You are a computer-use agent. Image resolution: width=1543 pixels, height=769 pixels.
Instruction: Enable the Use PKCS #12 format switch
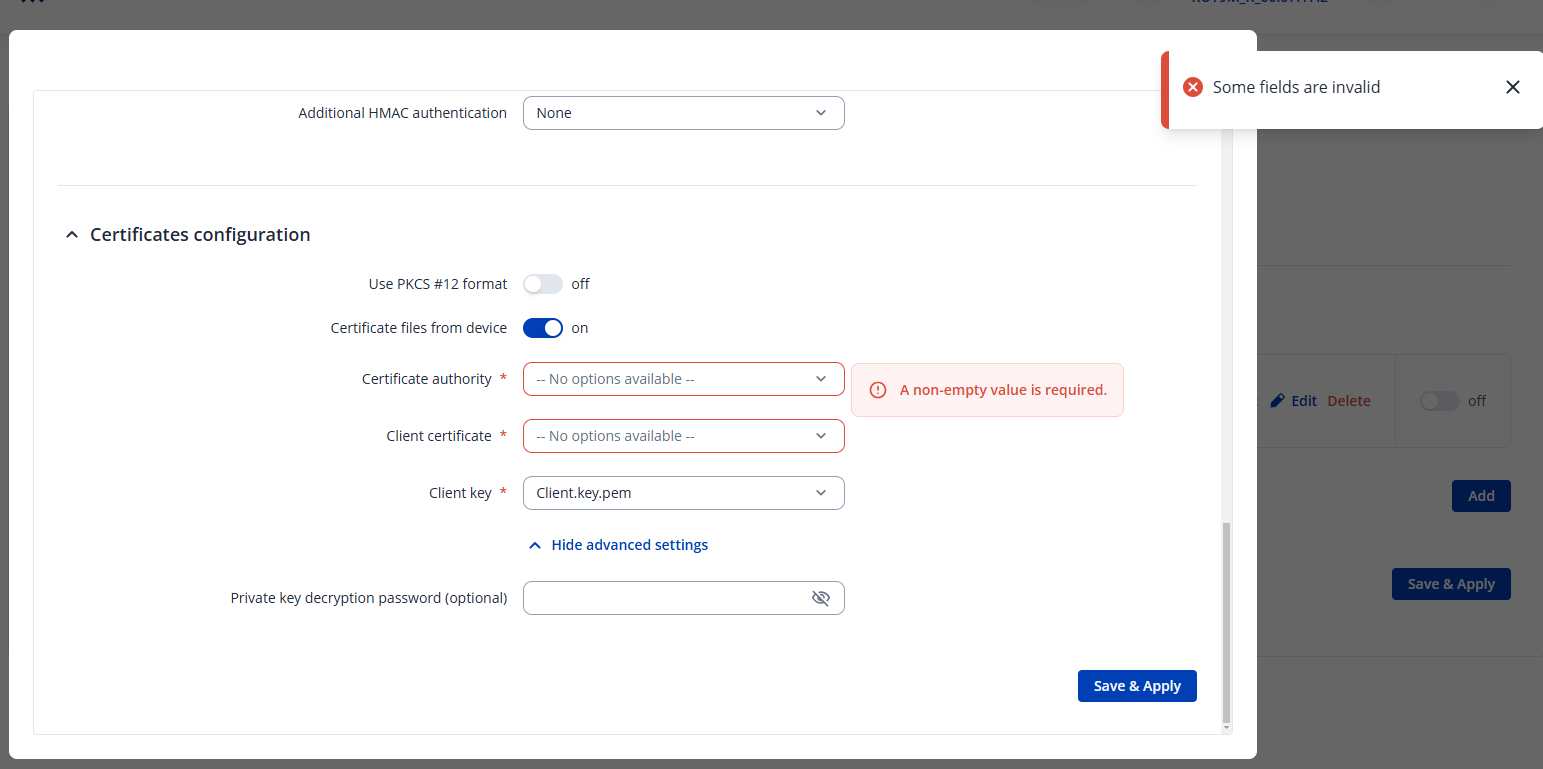543,284
